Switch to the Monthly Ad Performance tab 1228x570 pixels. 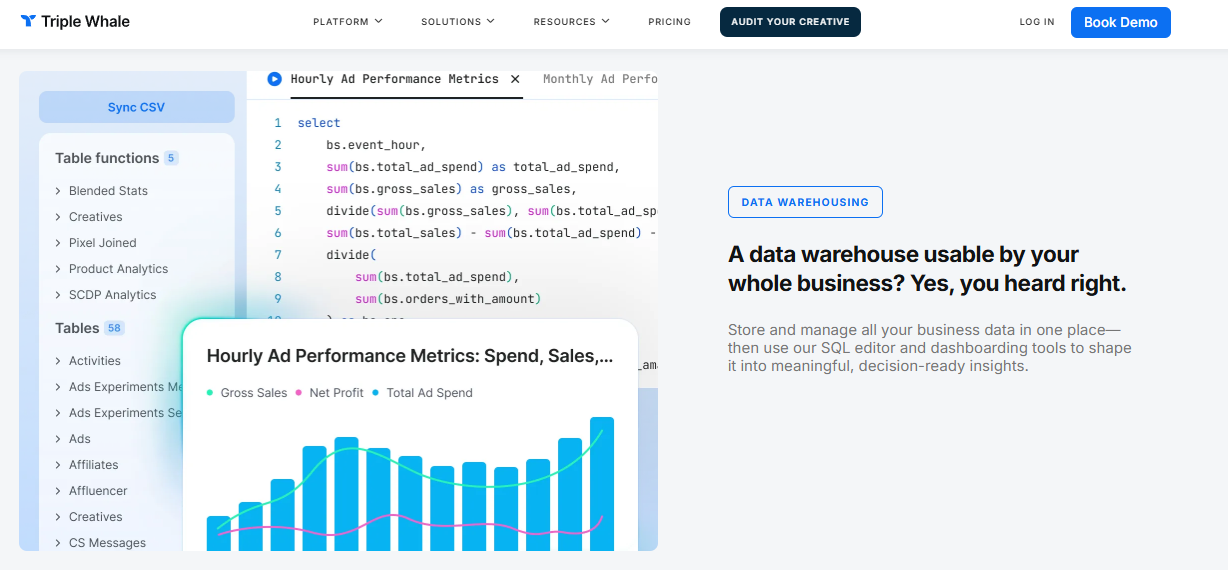(x=600, y=79)
